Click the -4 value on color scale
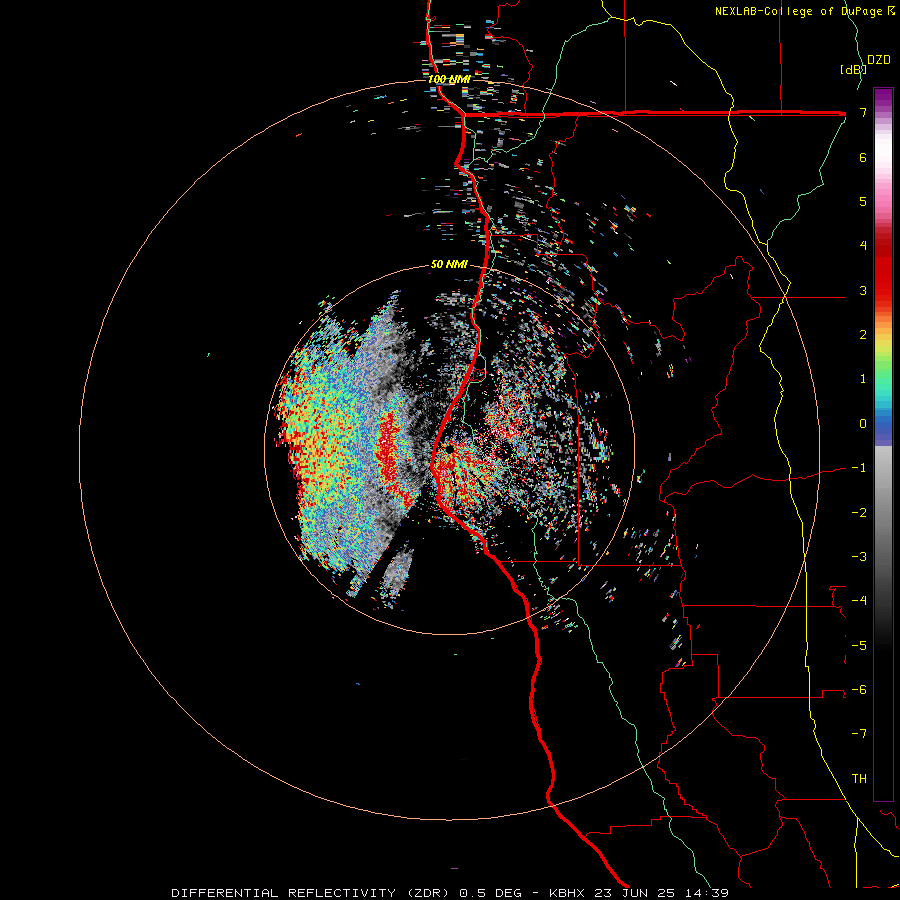Viewport: 900px width, 900px height. (x=859, y=601)
